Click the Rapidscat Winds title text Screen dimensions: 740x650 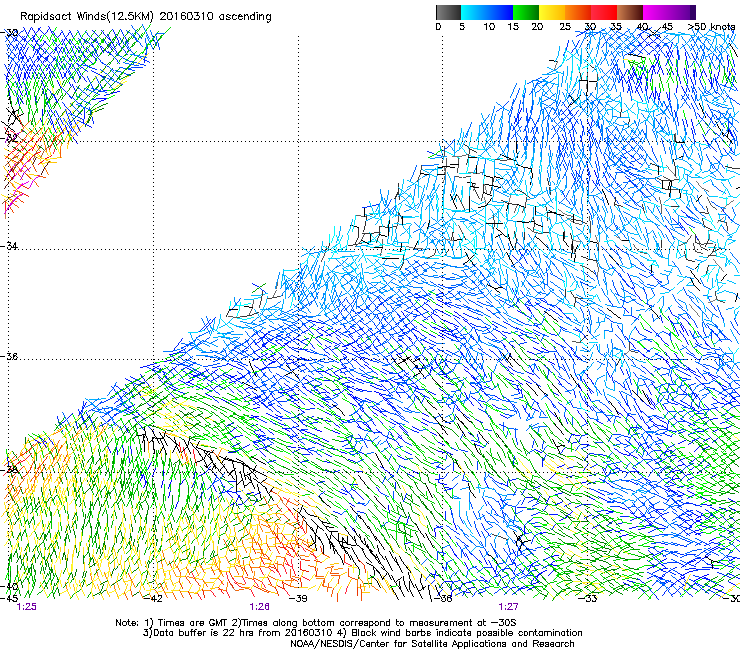coord(146,17)
